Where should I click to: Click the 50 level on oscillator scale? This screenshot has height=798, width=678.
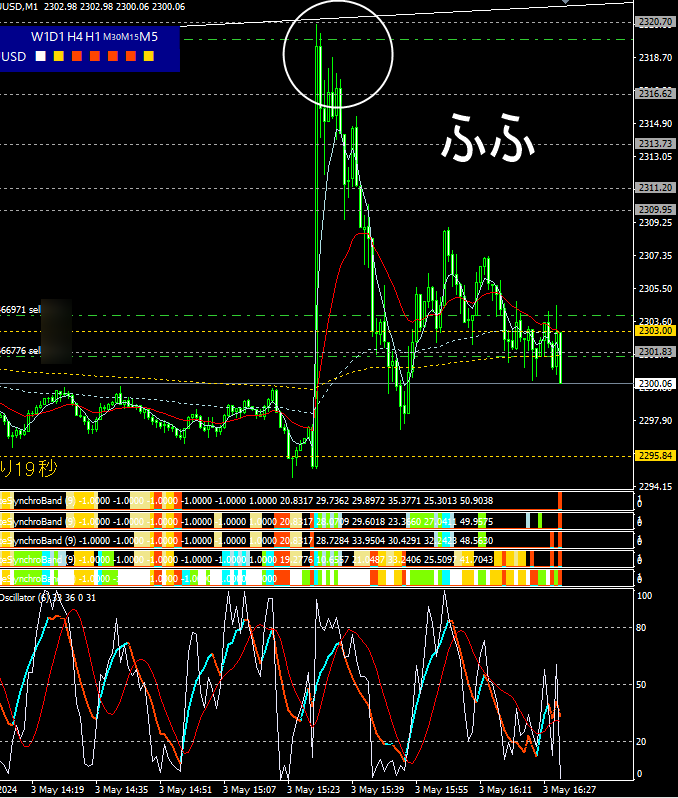pyautogui.click(x=641, y=685)
